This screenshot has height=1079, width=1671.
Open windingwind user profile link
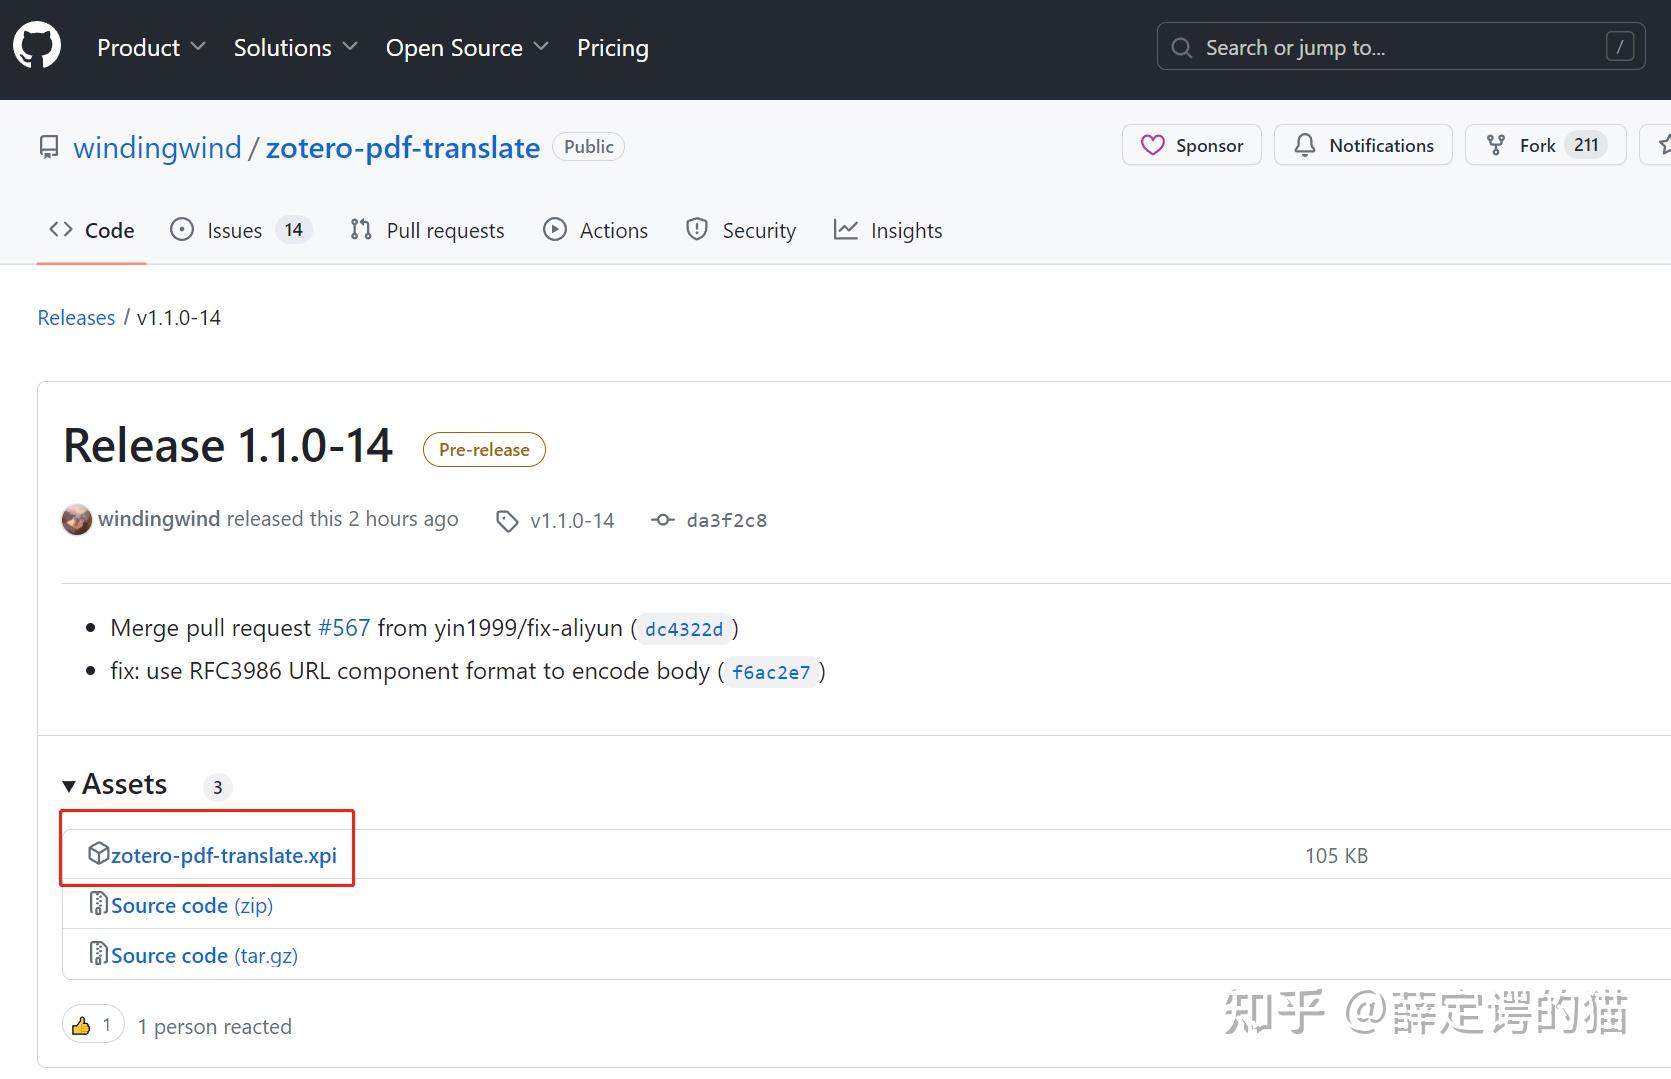(x=157, y=147)
